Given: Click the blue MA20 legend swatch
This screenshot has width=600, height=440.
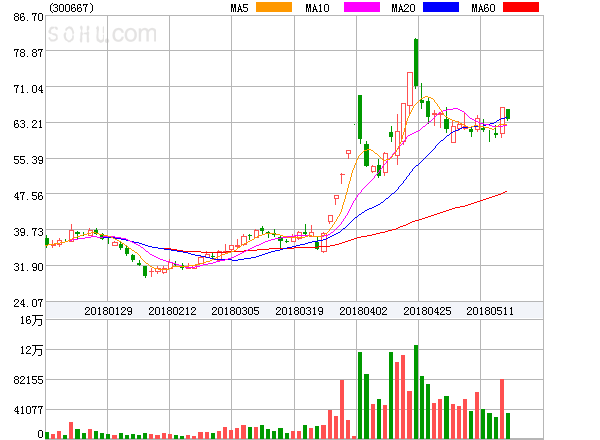Looking at the screenshot, I should point(441,7).
